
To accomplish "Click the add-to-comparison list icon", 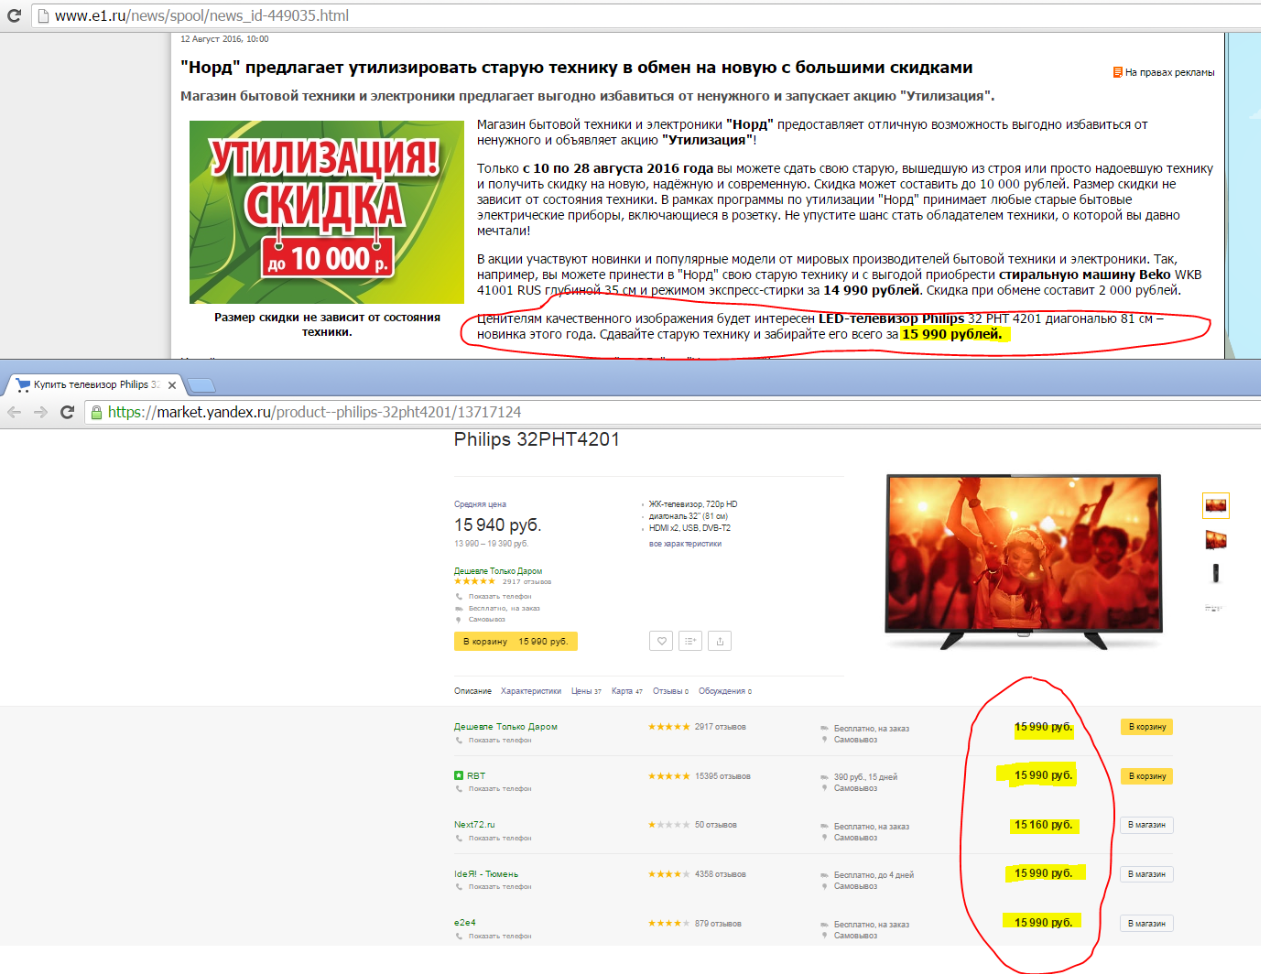I will tap(690, 641).
